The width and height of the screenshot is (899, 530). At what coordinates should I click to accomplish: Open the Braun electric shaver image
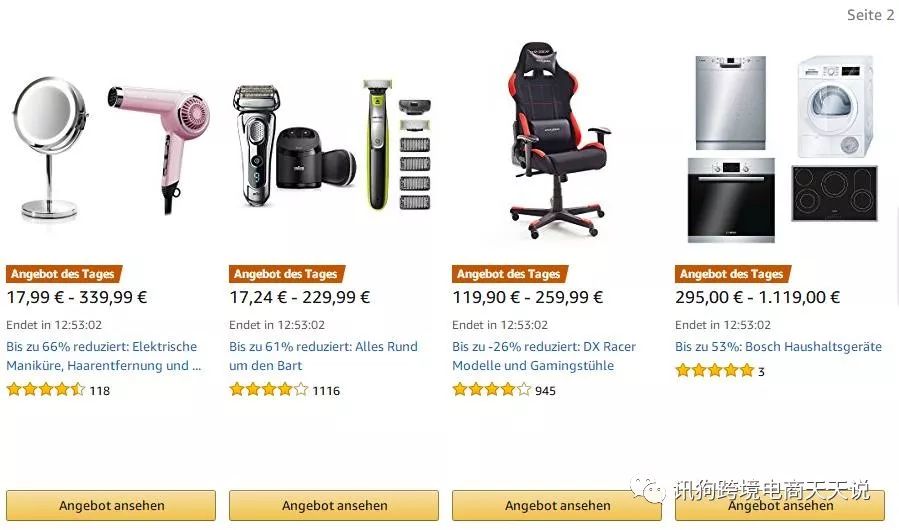(256, 145)
